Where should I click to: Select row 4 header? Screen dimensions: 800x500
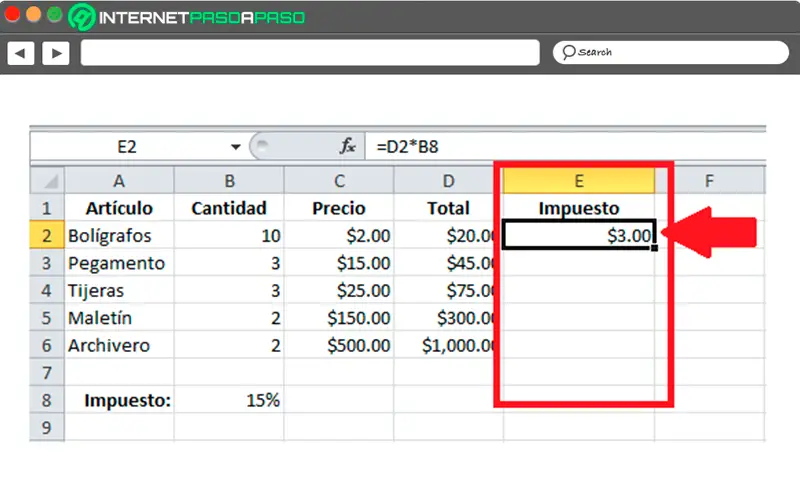tap(47, 290)
